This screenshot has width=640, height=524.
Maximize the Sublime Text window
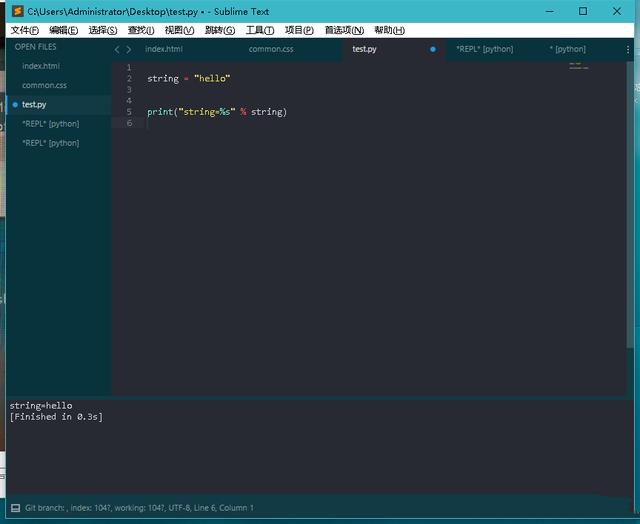coord(583,11)
